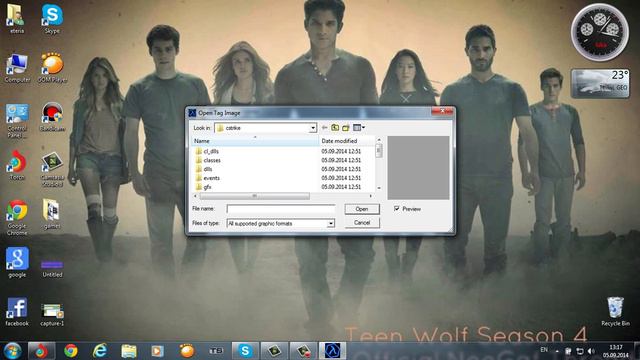Create a new folder in dialog
Viewport: 640px width, 360px height.
click(x=346, y=128)
